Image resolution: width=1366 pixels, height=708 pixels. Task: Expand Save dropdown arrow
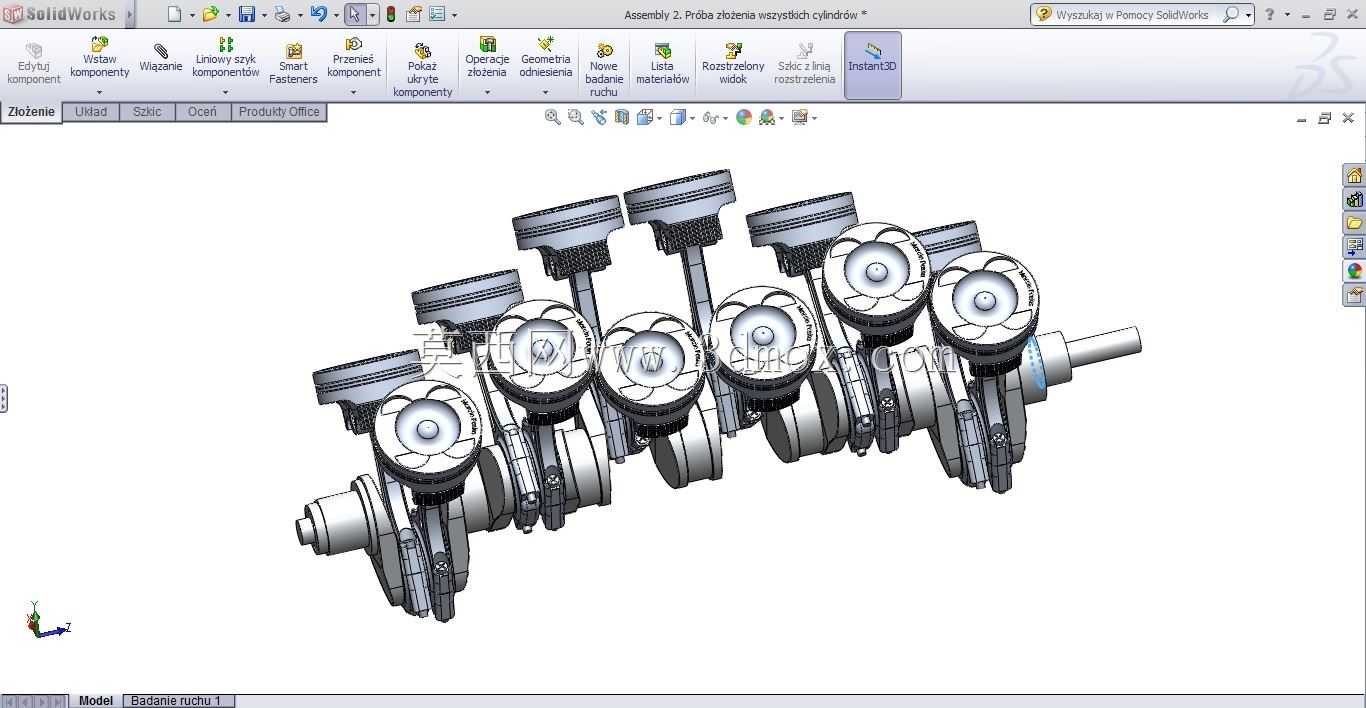click(264, 15)
